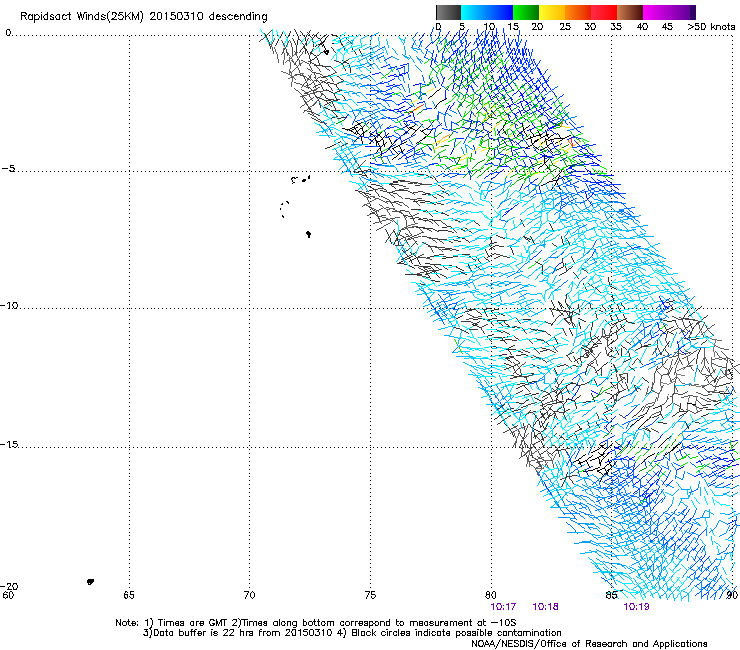This screenshot has width=740, height=650.
Task: Click the '-10' latitude axis label
Action: (x=9, y=305)
